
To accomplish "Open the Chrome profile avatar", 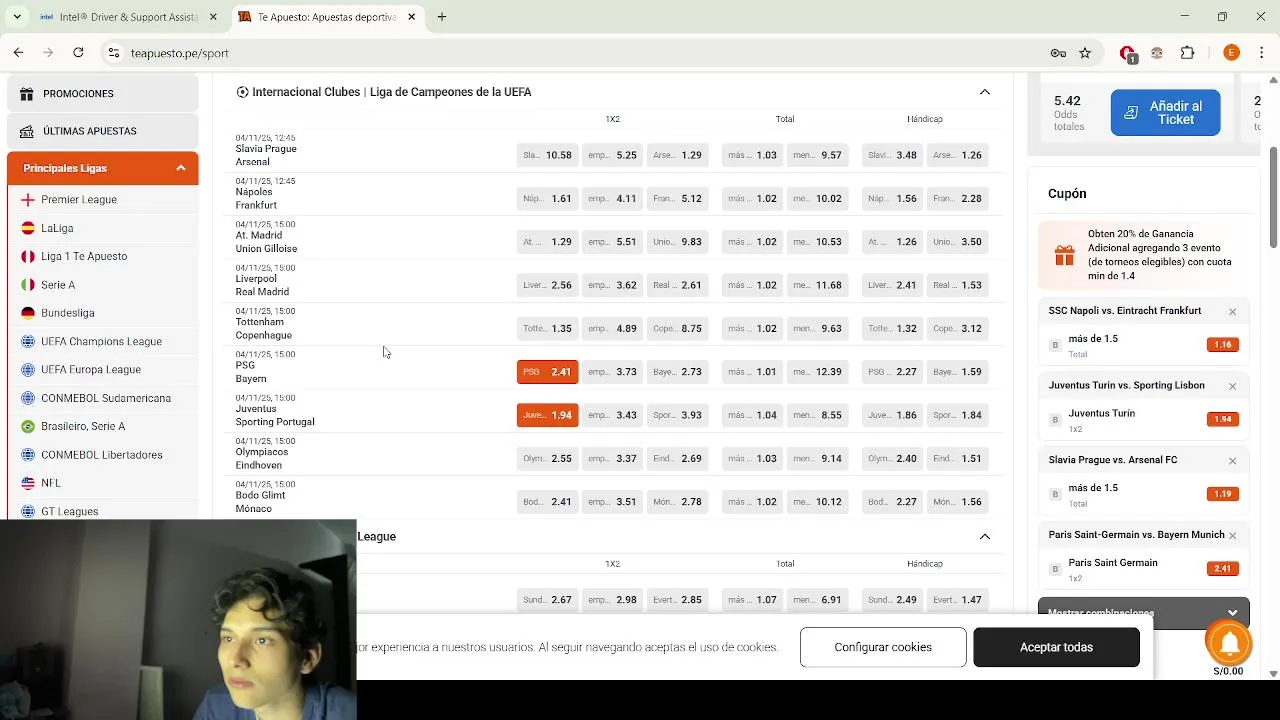I will (x=1231, y=53).
